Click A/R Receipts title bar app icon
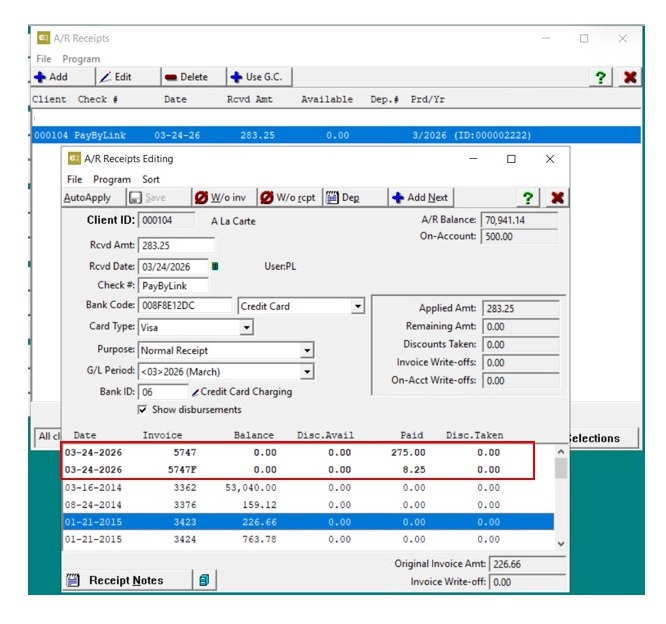 coord(43,38)
